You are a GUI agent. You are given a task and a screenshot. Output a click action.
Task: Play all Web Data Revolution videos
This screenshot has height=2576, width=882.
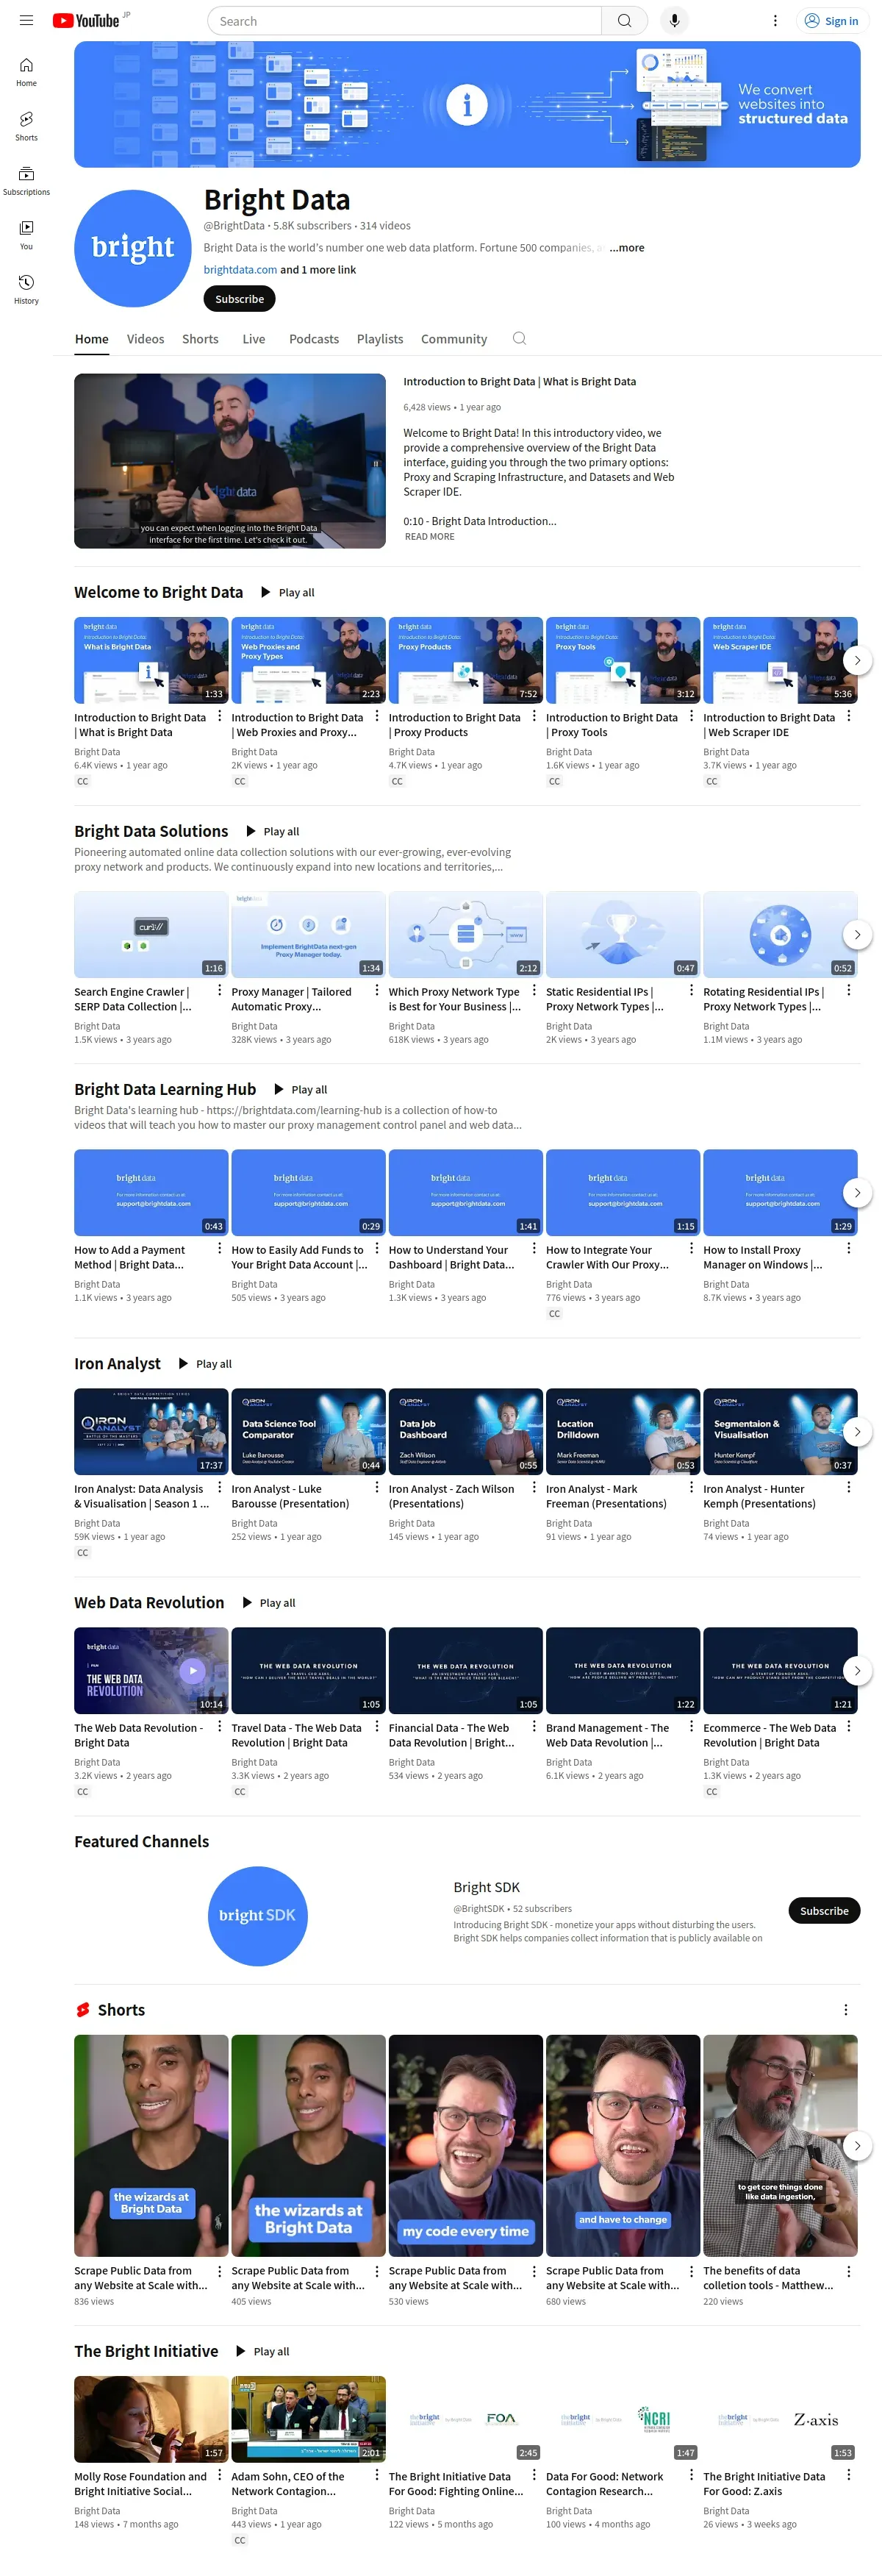point(268,1602)
